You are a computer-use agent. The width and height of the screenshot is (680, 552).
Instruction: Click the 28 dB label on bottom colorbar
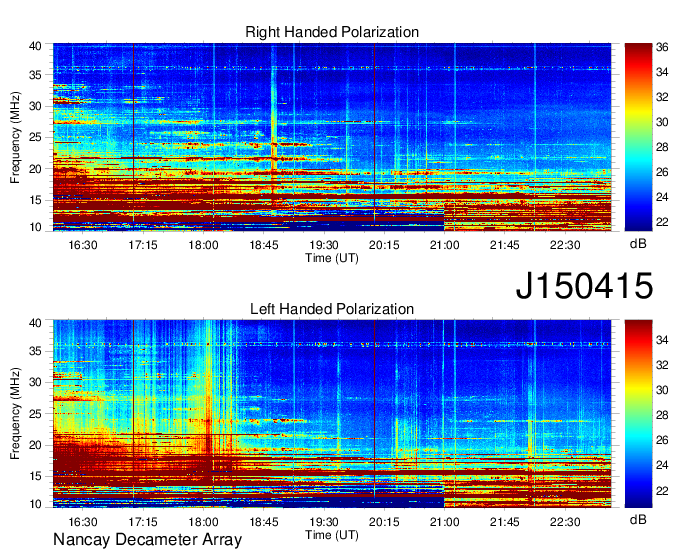662,415
